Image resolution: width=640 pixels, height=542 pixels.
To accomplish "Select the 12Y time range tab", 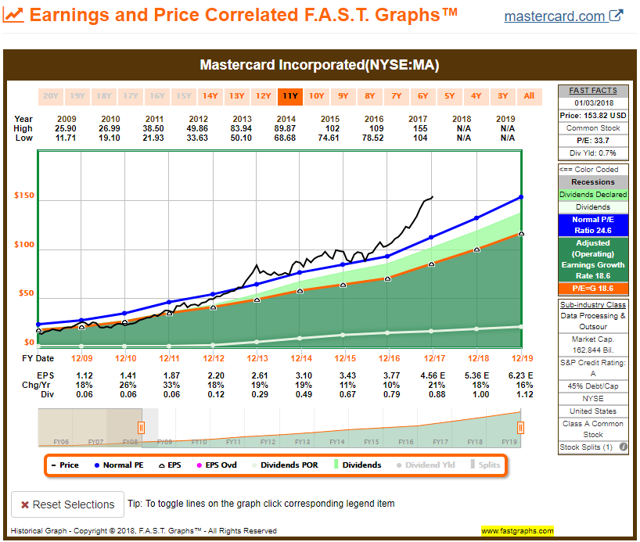I will click(x=263, y=96).
